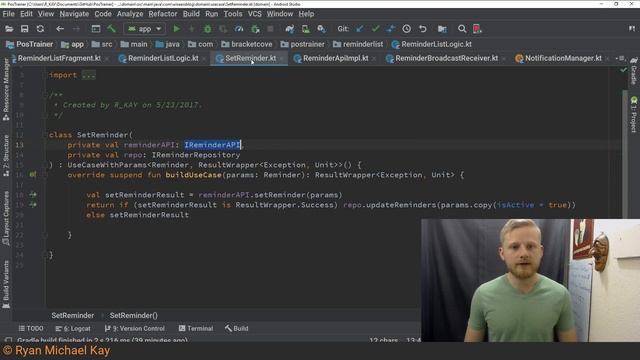This screenshot has width=640, height=360.
Task: Open the VCS menu
Action: 254,14
